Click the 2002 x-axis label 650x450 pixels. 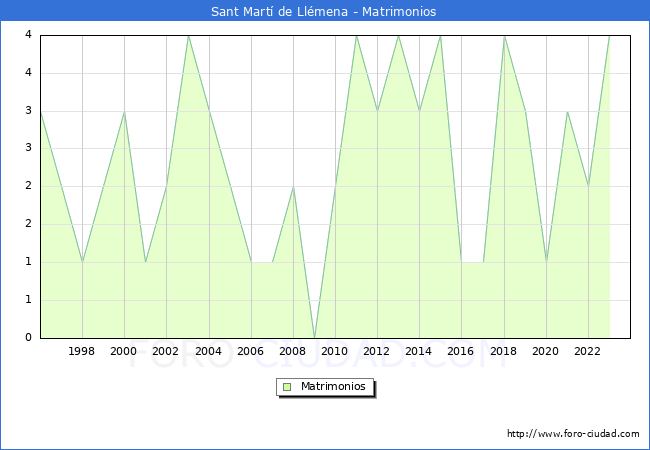pos(165,351)
